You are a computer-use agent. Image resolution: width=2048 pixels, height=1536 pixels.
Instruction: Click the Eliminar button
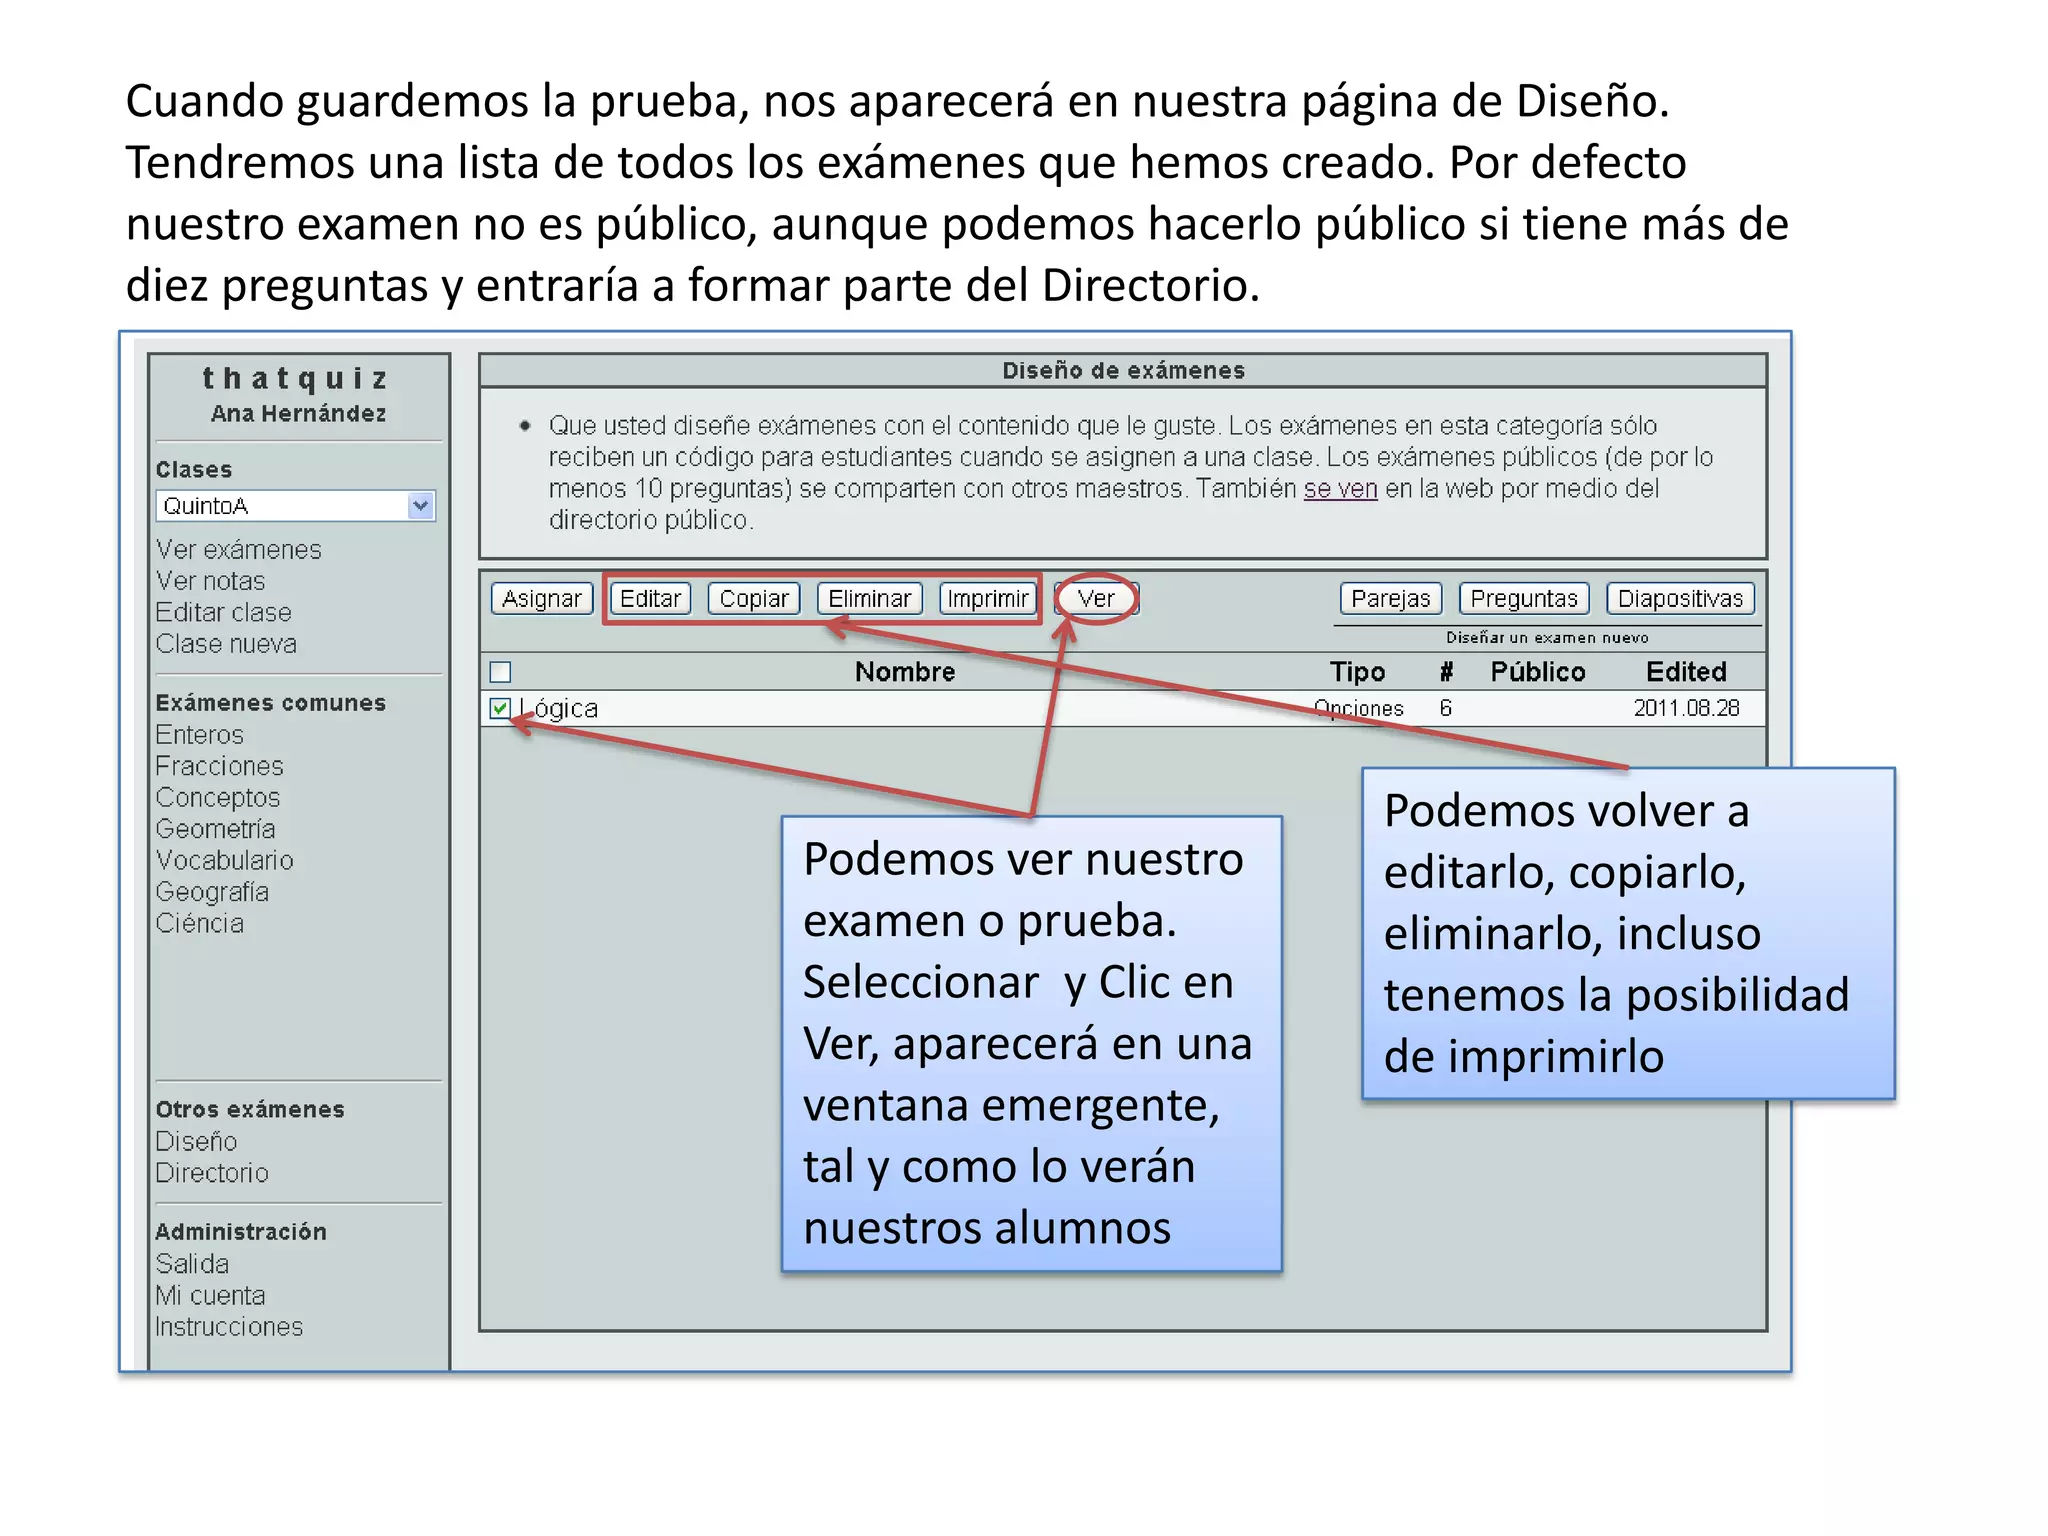click(869, 598)
